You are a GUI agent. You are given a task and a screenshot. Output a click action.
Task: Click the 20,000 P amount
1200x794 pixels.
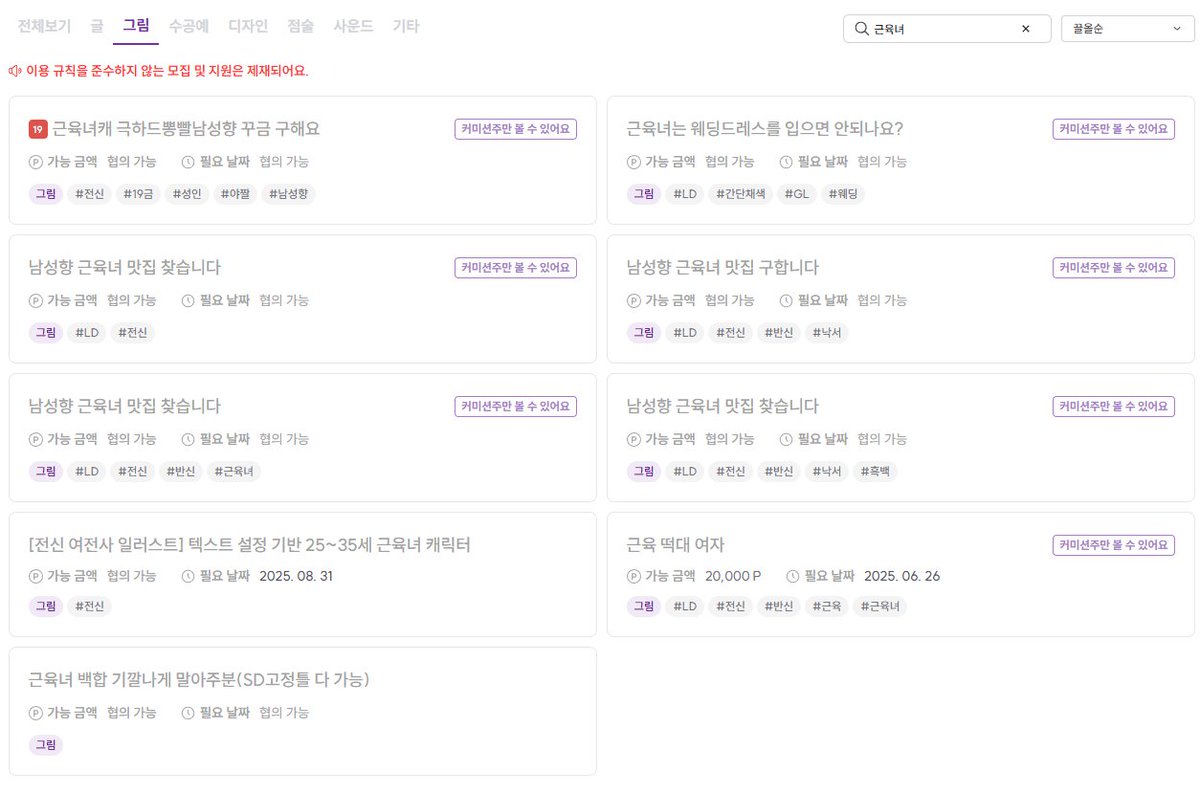tap(733, 576)
